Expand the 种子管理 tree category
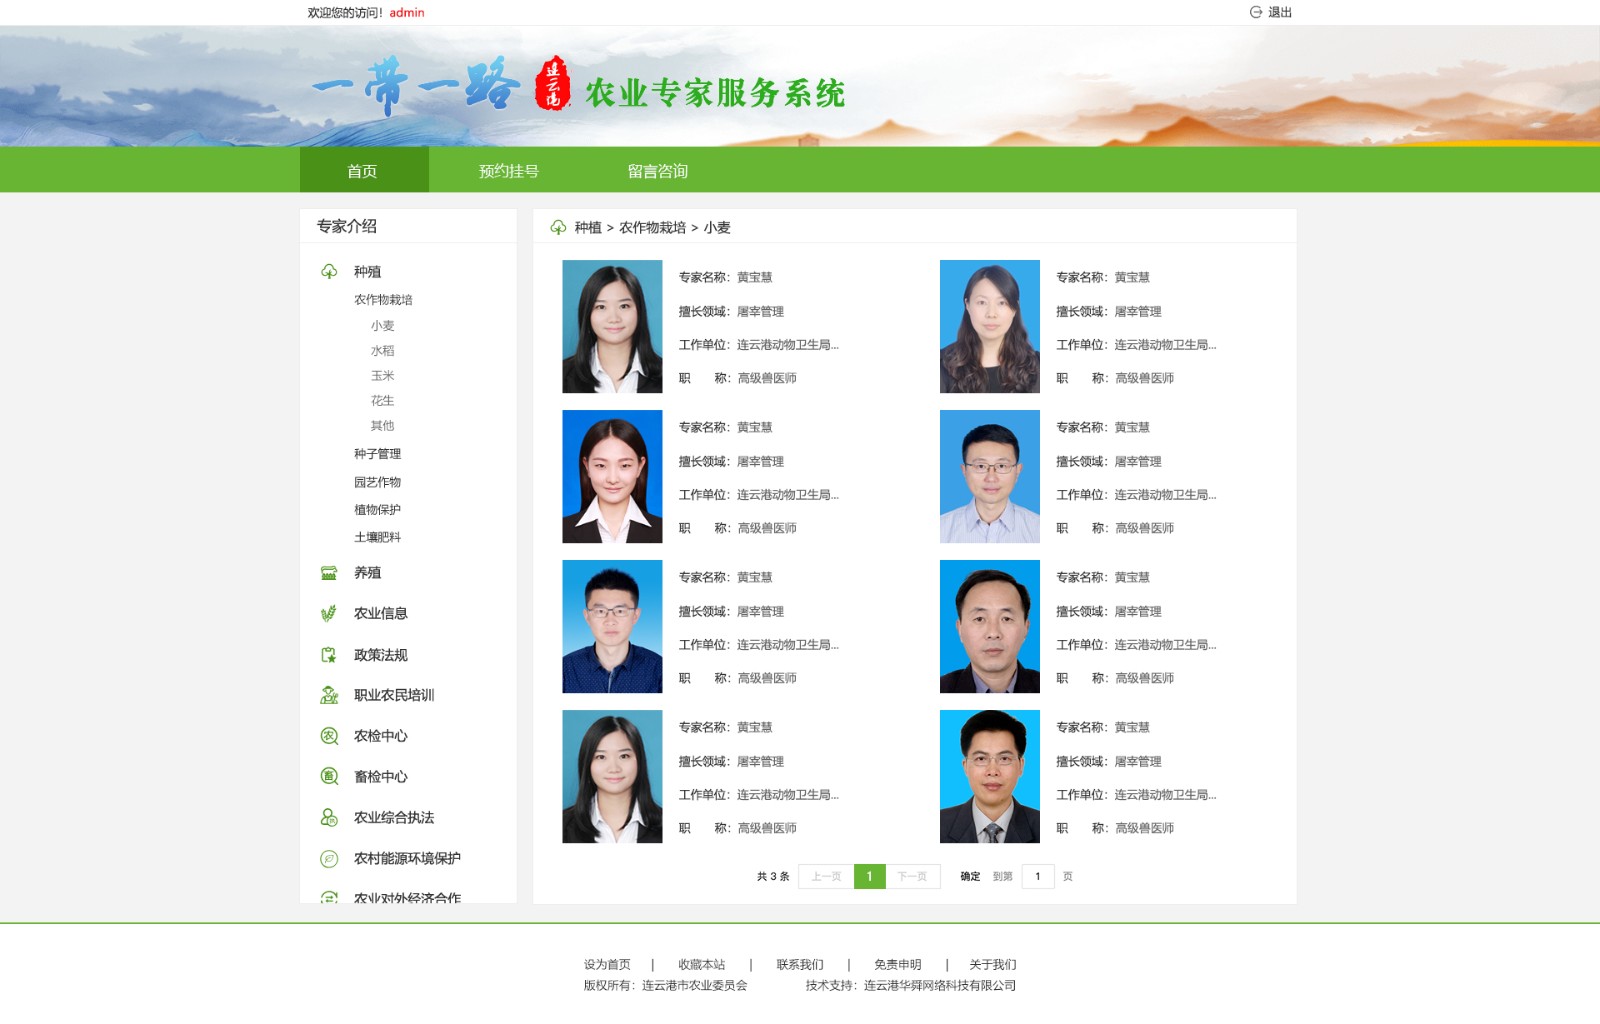Screen dimensions: 1600x1024 pos(377,454)
